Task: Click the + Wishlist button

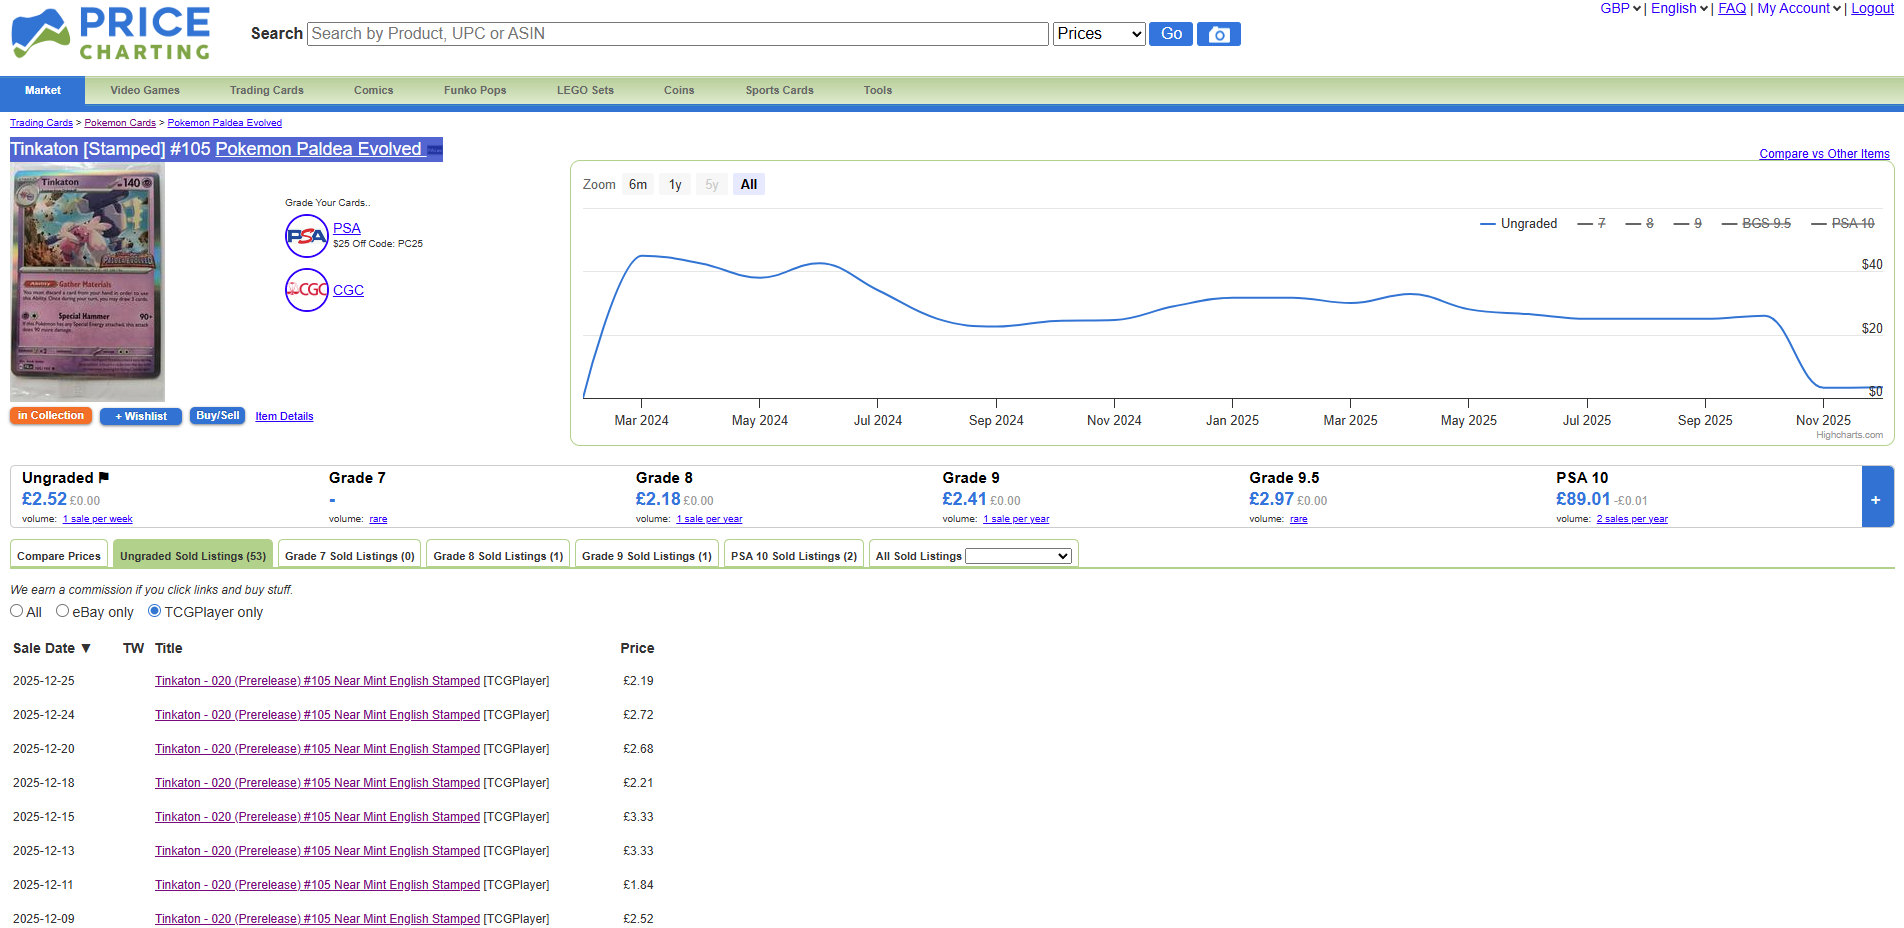Action: (x=141, y=416)
